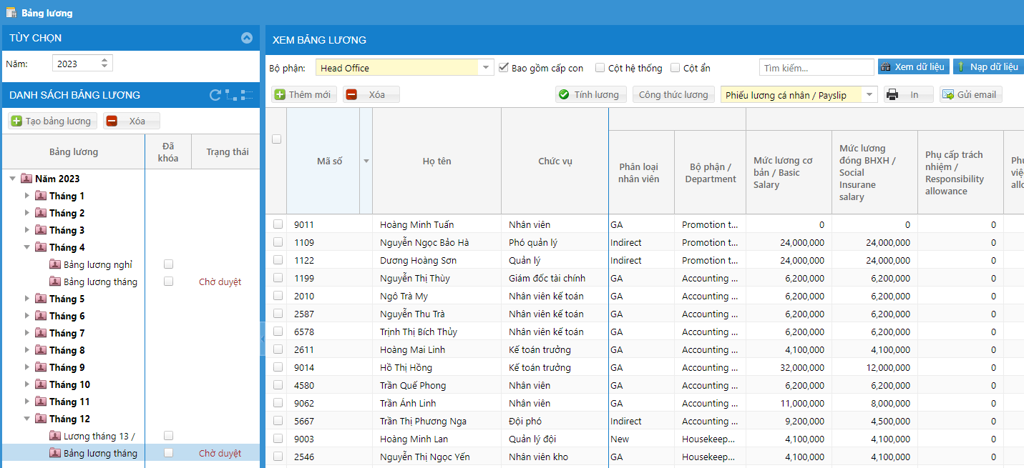Click Xem dữ liệu binoculars button
This screenshot has width=1024, height=468.
tap(912, 67)
